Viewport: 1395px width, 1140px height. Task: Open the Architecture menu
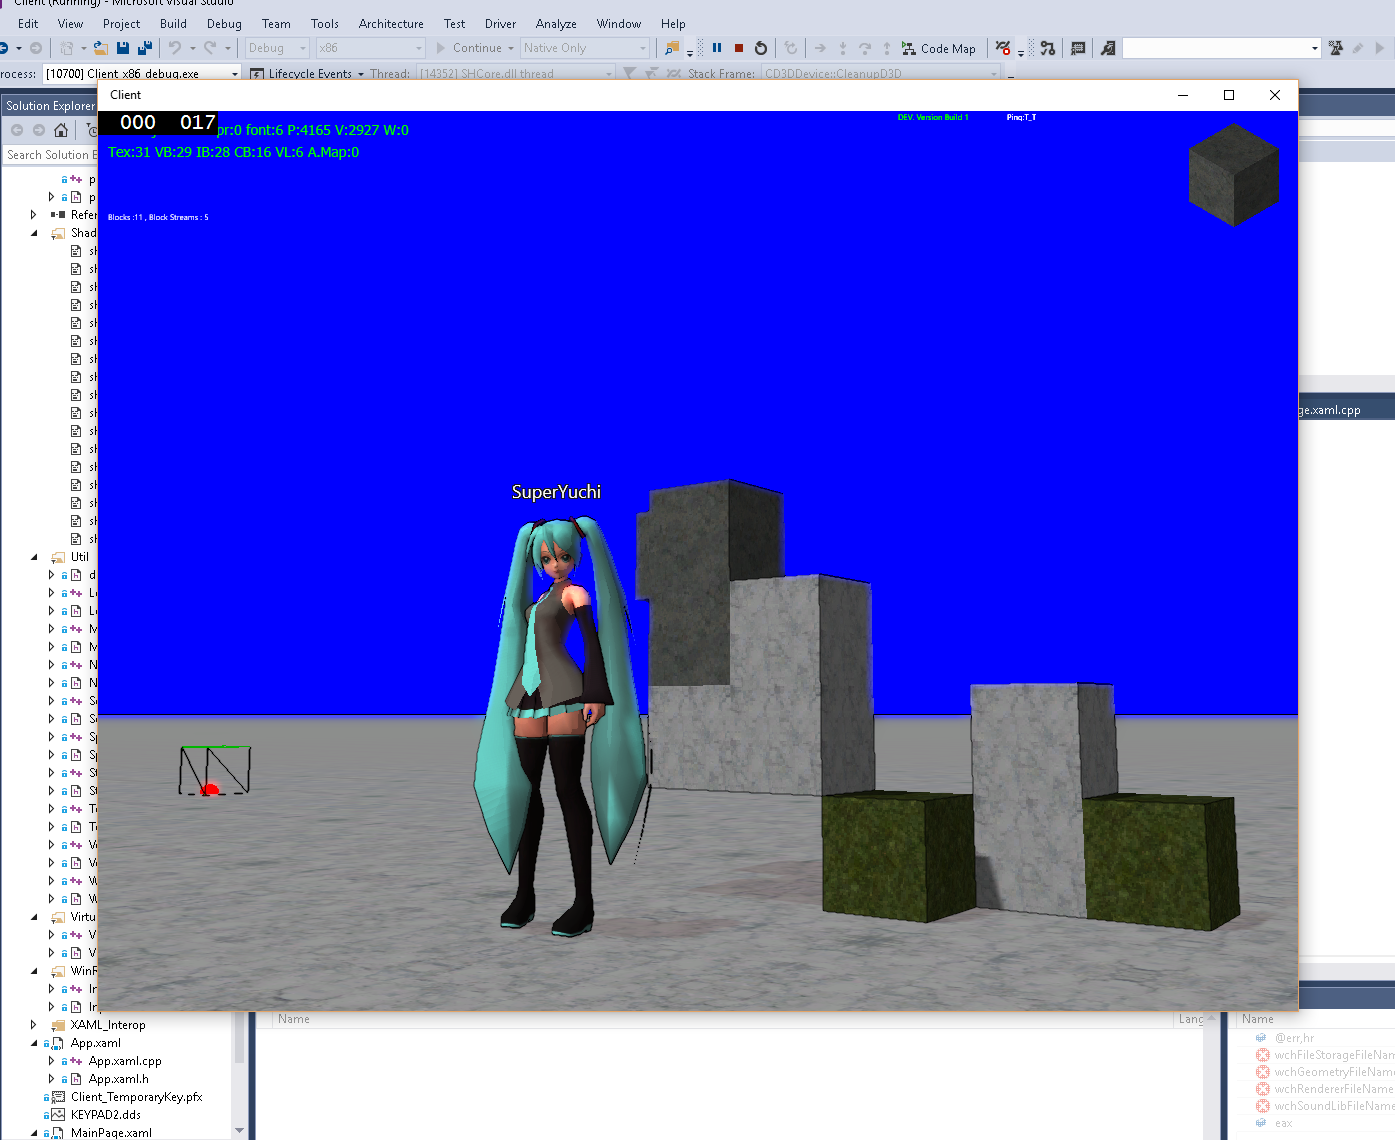pyautogui.click(x=390, y=23)
